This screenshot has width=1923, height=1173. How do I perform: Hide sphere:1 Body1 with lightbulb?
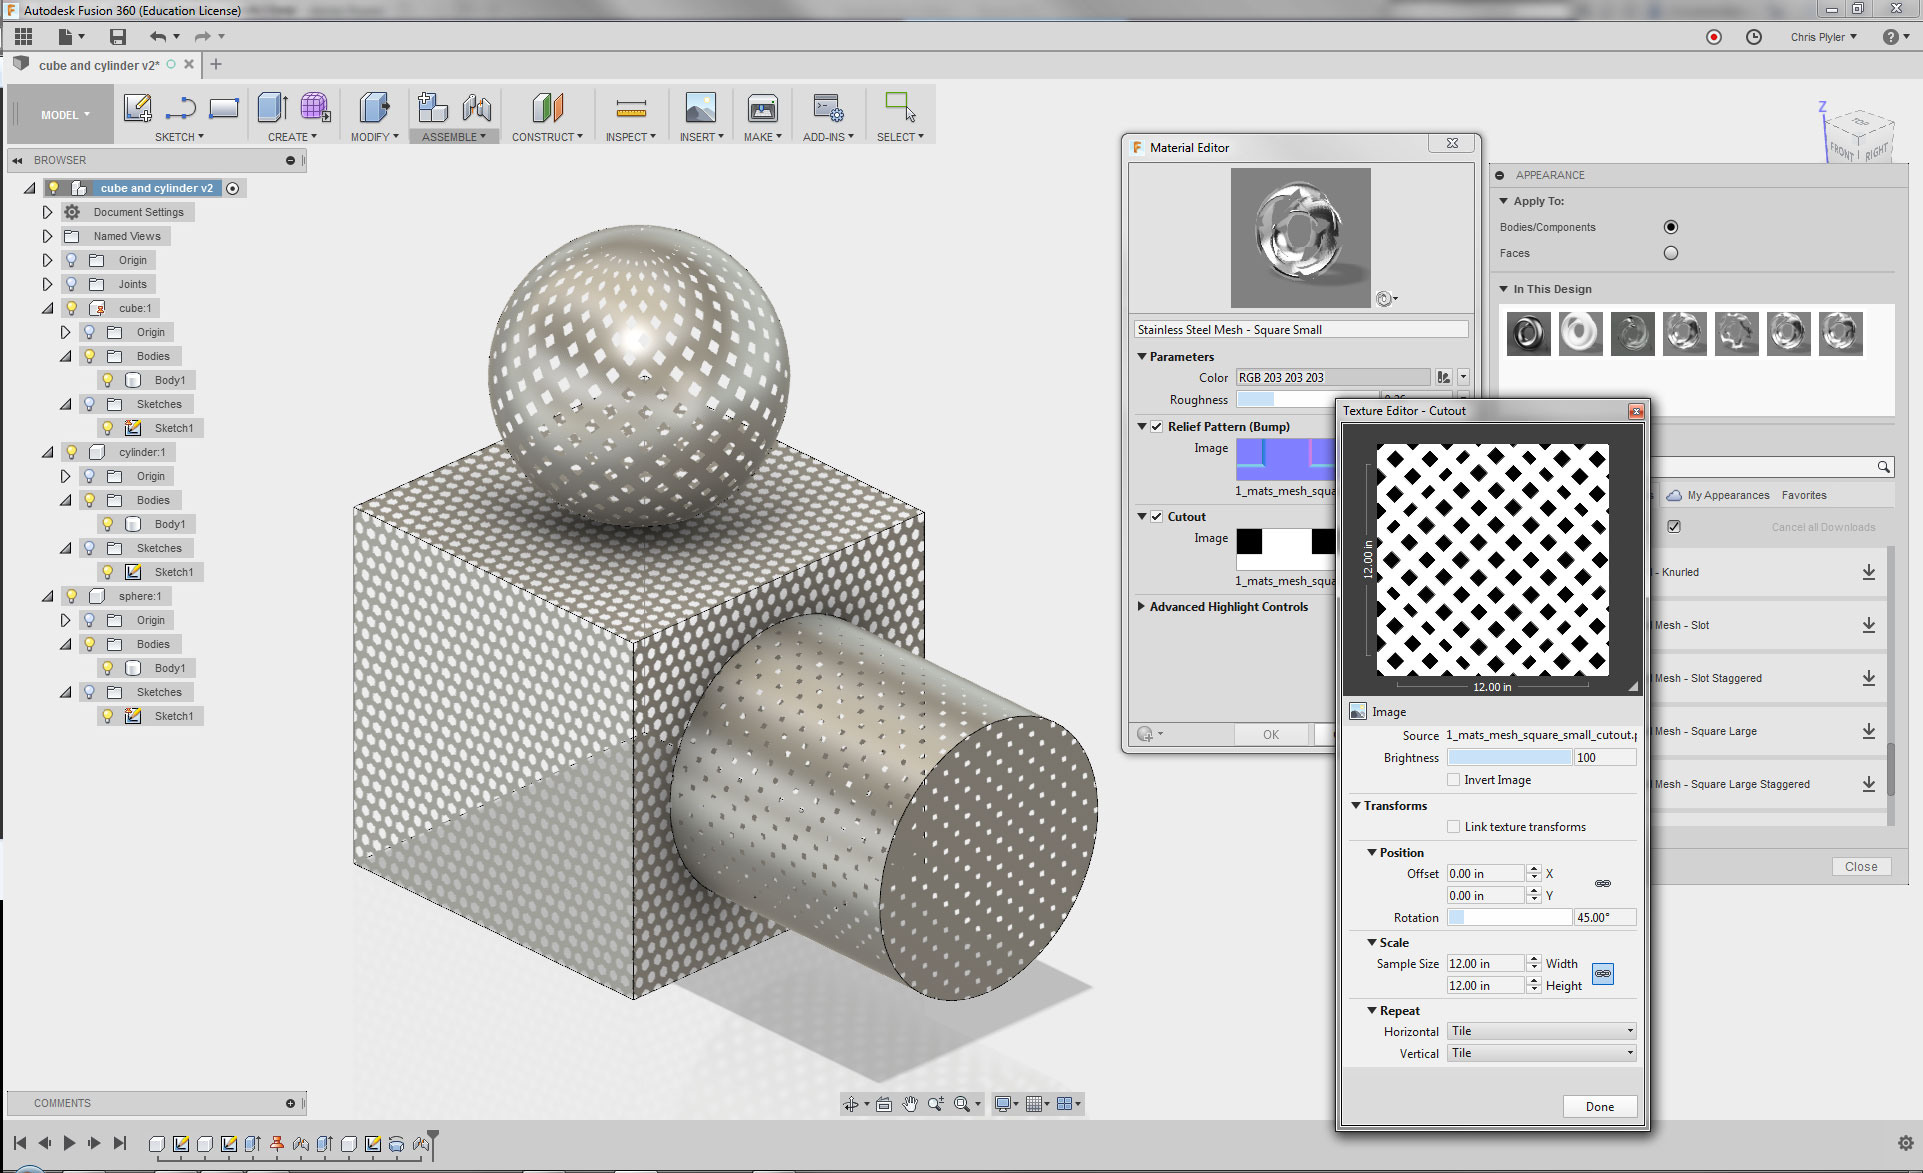[x=108, y=668]
